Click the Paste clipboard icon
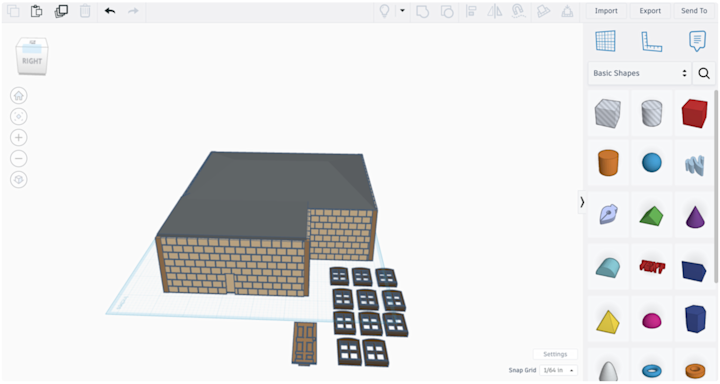This screenshot has height=384, width=720. (x=37, y=11)
